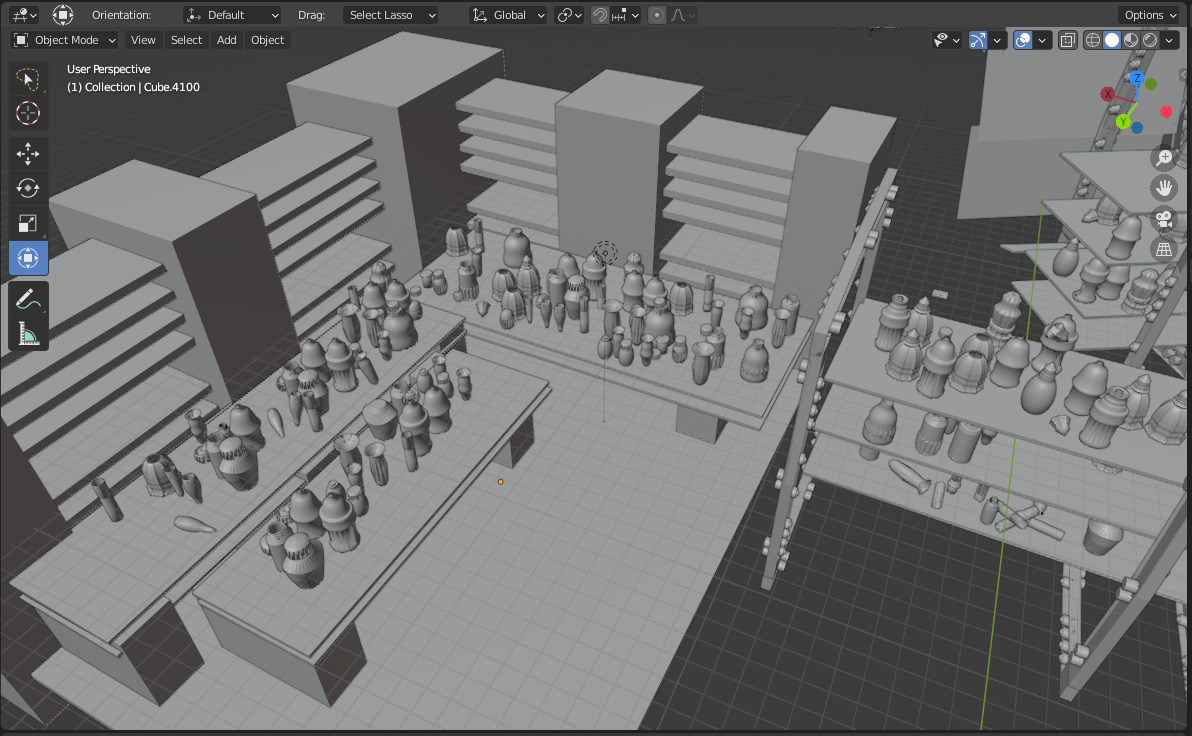Click the active tool settings icon
This screenshot has width=1192, height=736.
click(63, 15)
